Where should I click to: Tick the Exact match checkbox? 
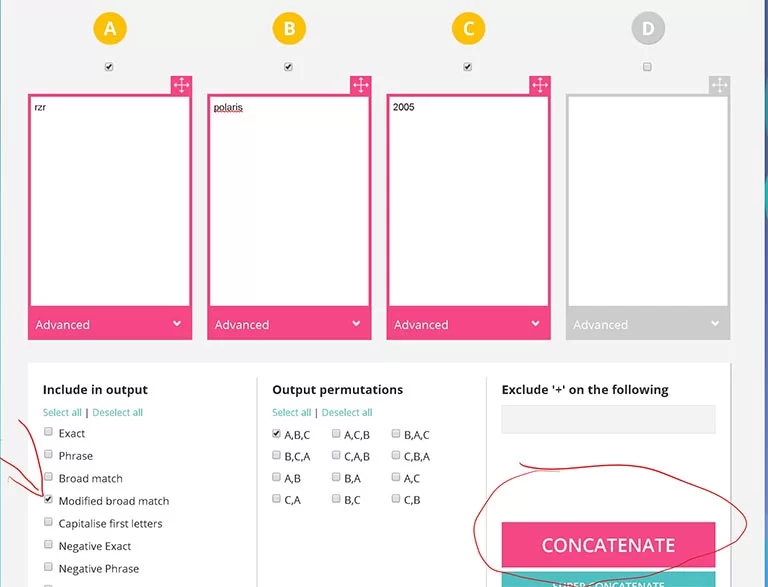pos(49,432)
